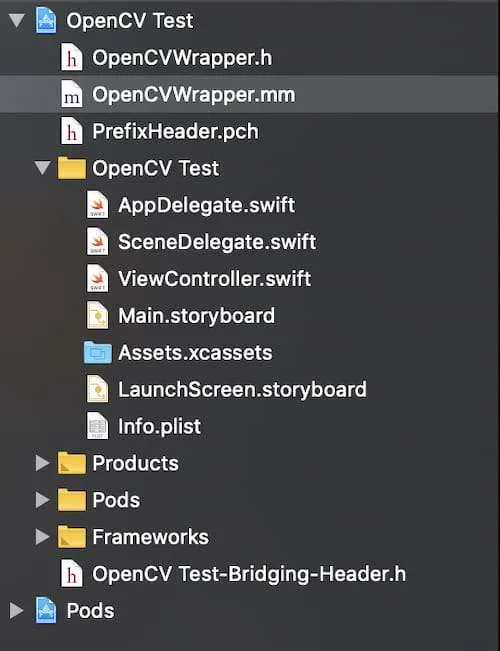Click the OpenCV Test project icon
Screen dimensions: 500x651
coord(46,21)
